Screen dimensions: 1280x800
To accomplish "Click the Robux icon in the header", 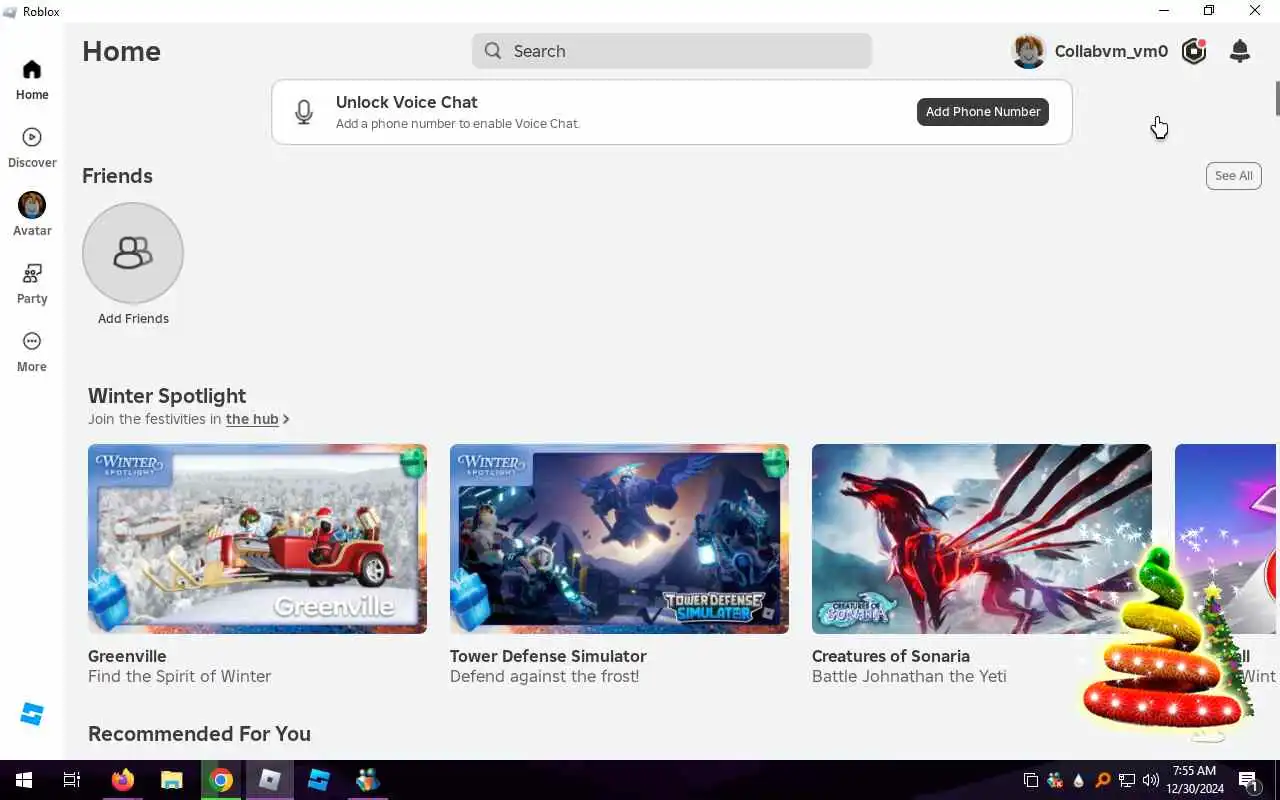I will pyautogui.click(x=1194, y=51).
